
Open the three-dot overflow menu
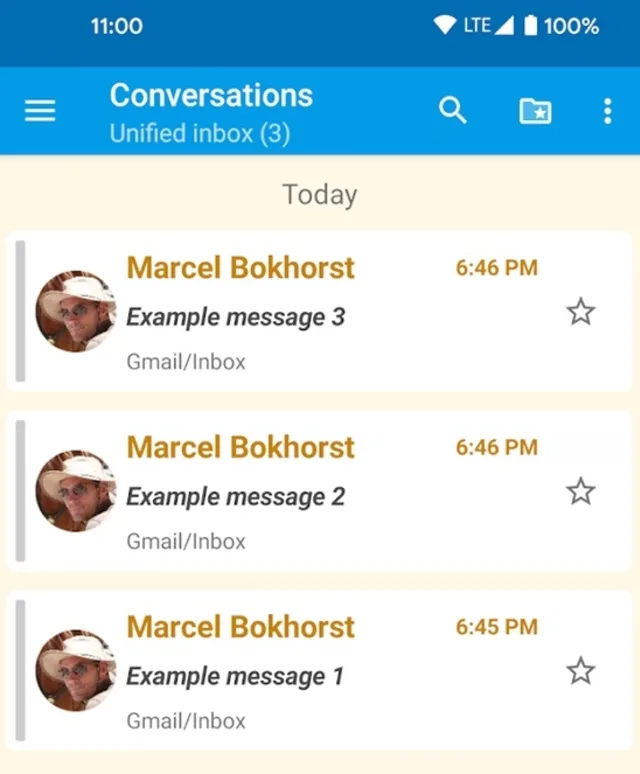coord(607,111)
